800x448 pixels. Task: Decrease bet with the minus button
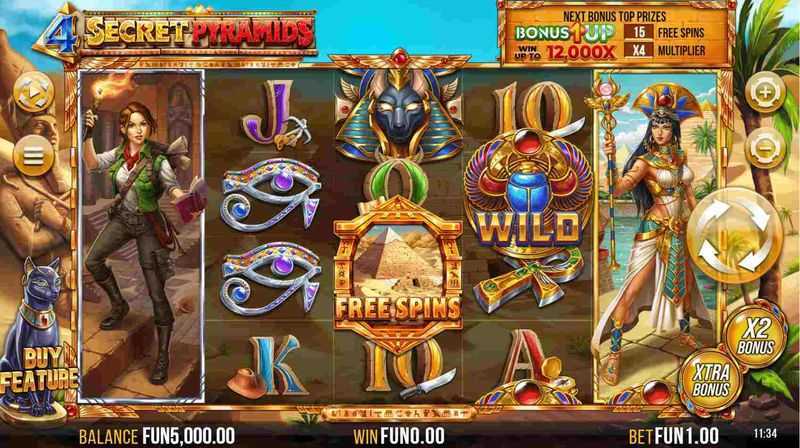tap(765, 149)
